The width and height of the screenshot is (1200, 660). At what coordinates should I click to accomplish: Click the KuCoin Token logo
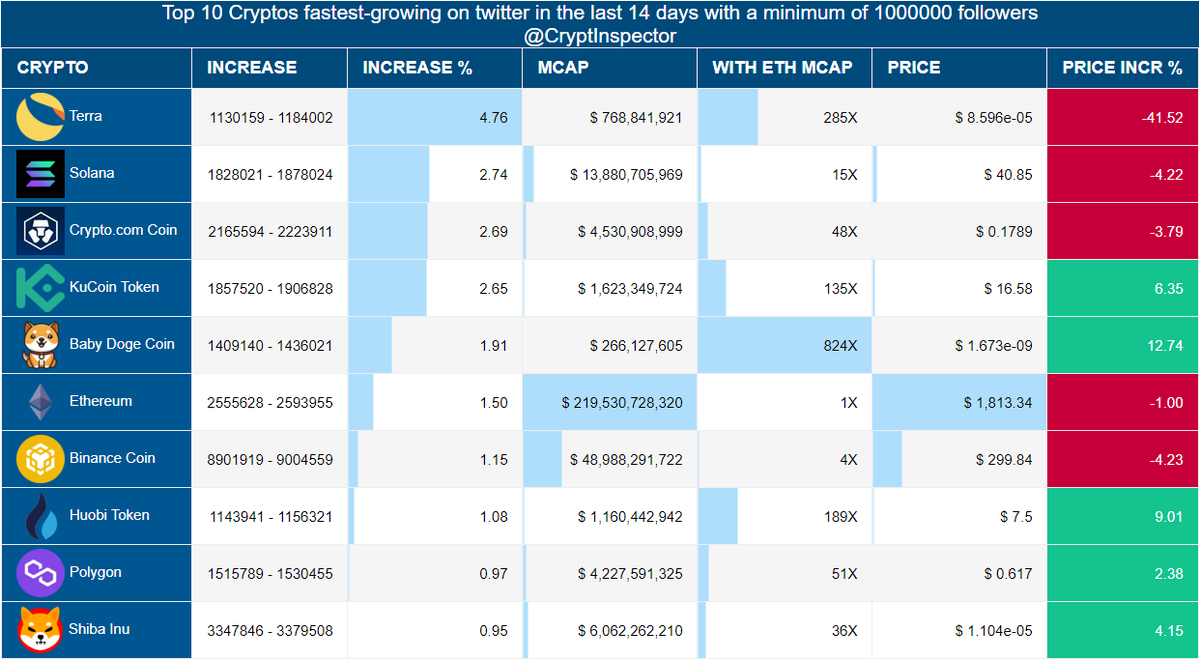[41, 288]
